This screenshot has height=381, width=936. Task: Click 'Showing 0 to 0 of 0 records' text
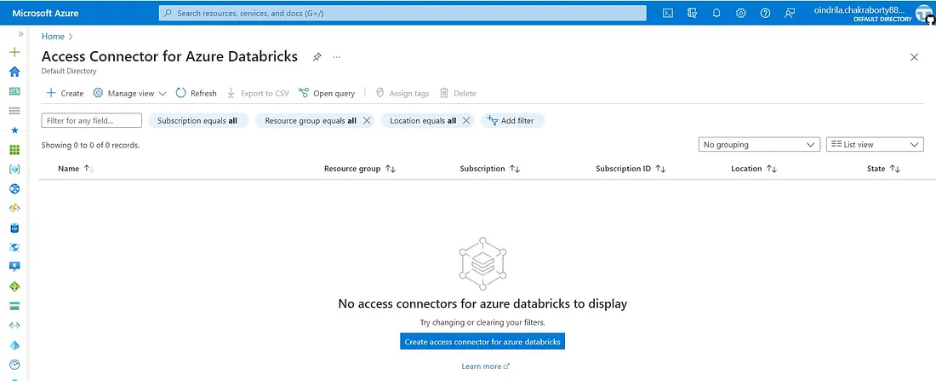(x=91, y=145)
